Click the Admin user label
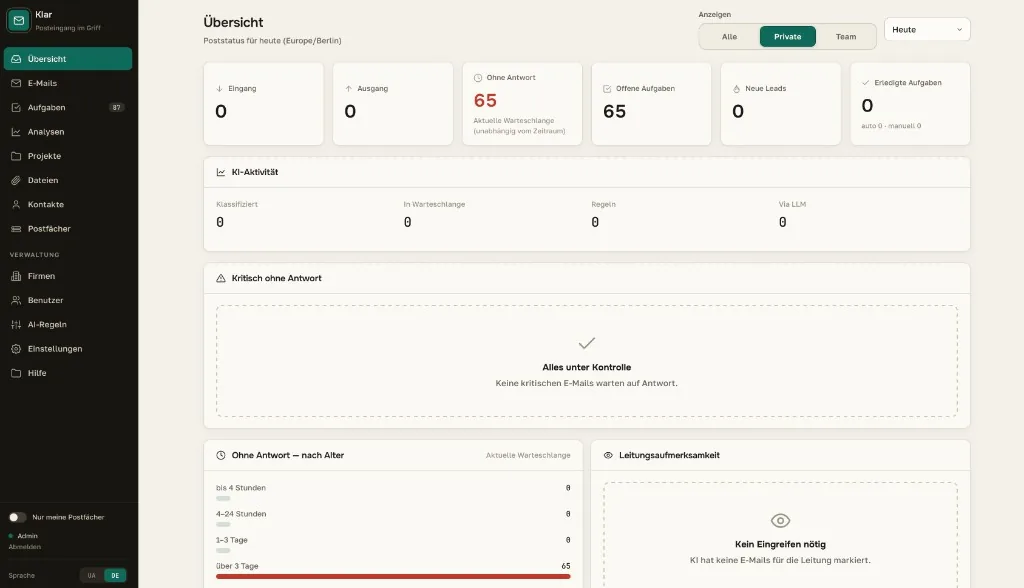The height and width of the screenshot is (588, 1024). [x=27, y=536]
